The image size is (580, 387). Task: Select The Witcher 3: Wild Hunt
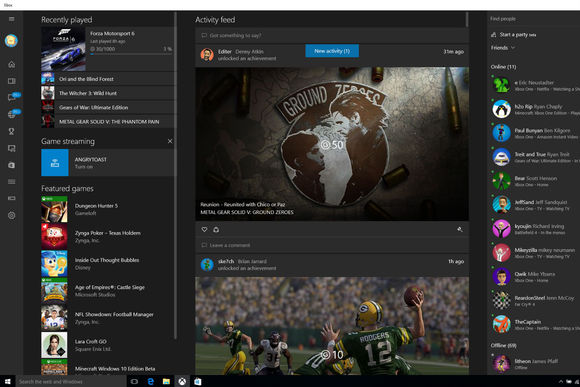107,93
